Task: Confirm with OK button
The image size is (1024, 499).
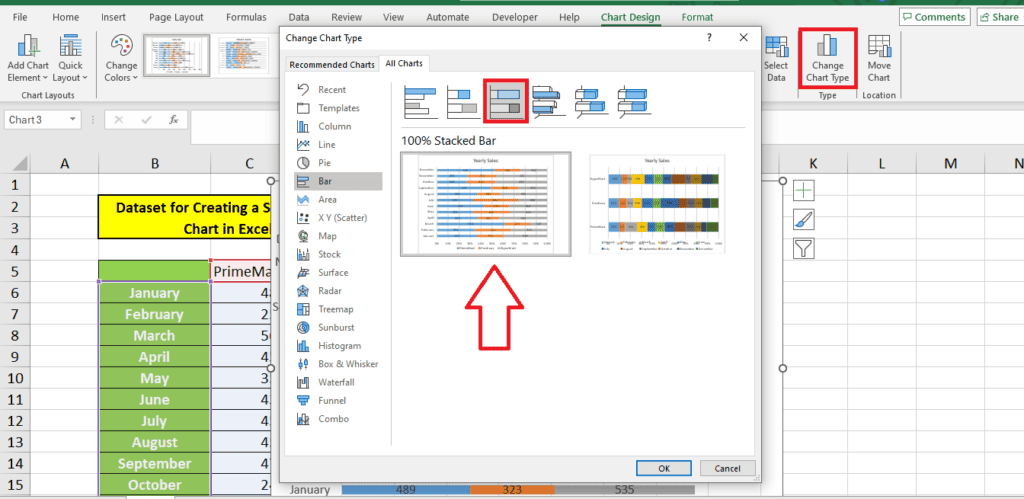Action: coord(664,468)
